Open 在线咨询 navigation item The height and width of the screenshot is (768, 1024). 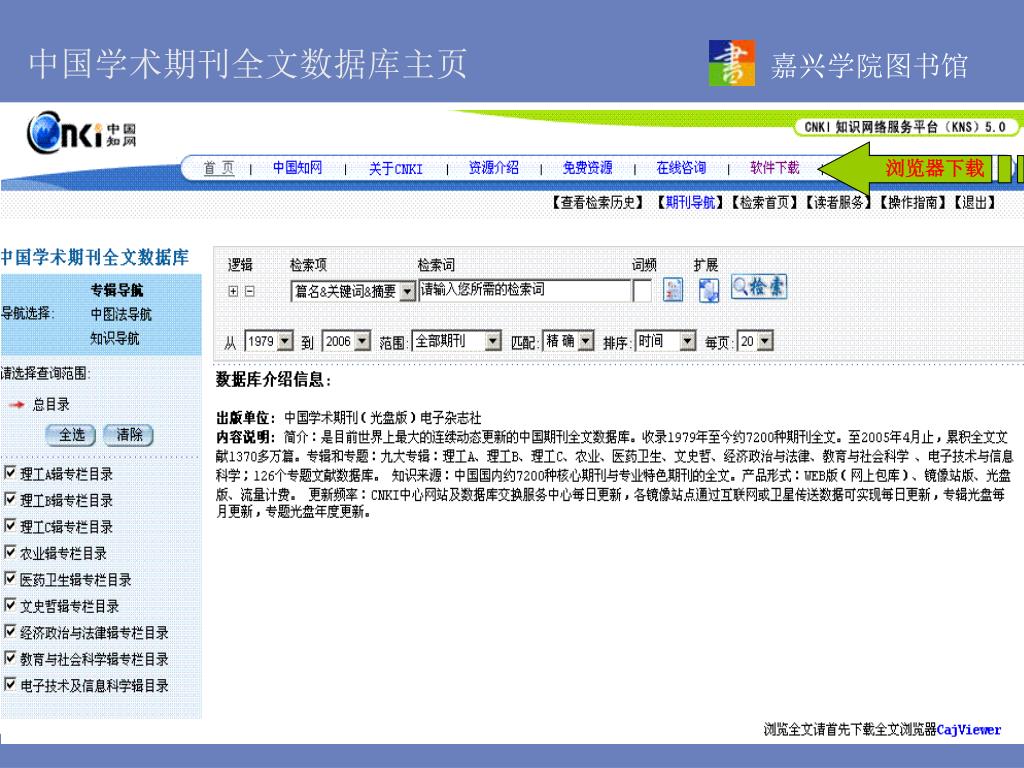pyautogui.click(x=681, y=168)
